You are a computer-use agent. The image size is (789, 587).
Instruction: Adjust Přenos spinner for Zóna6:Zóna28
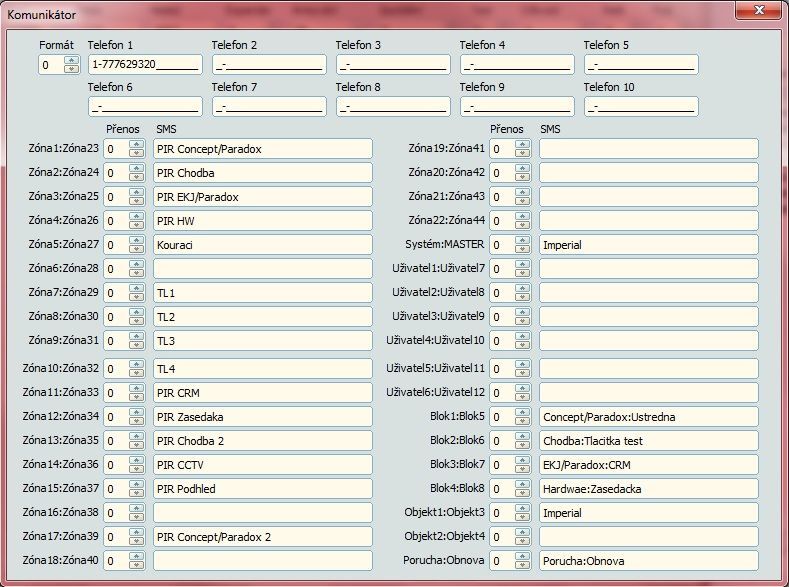pos(137,269)
